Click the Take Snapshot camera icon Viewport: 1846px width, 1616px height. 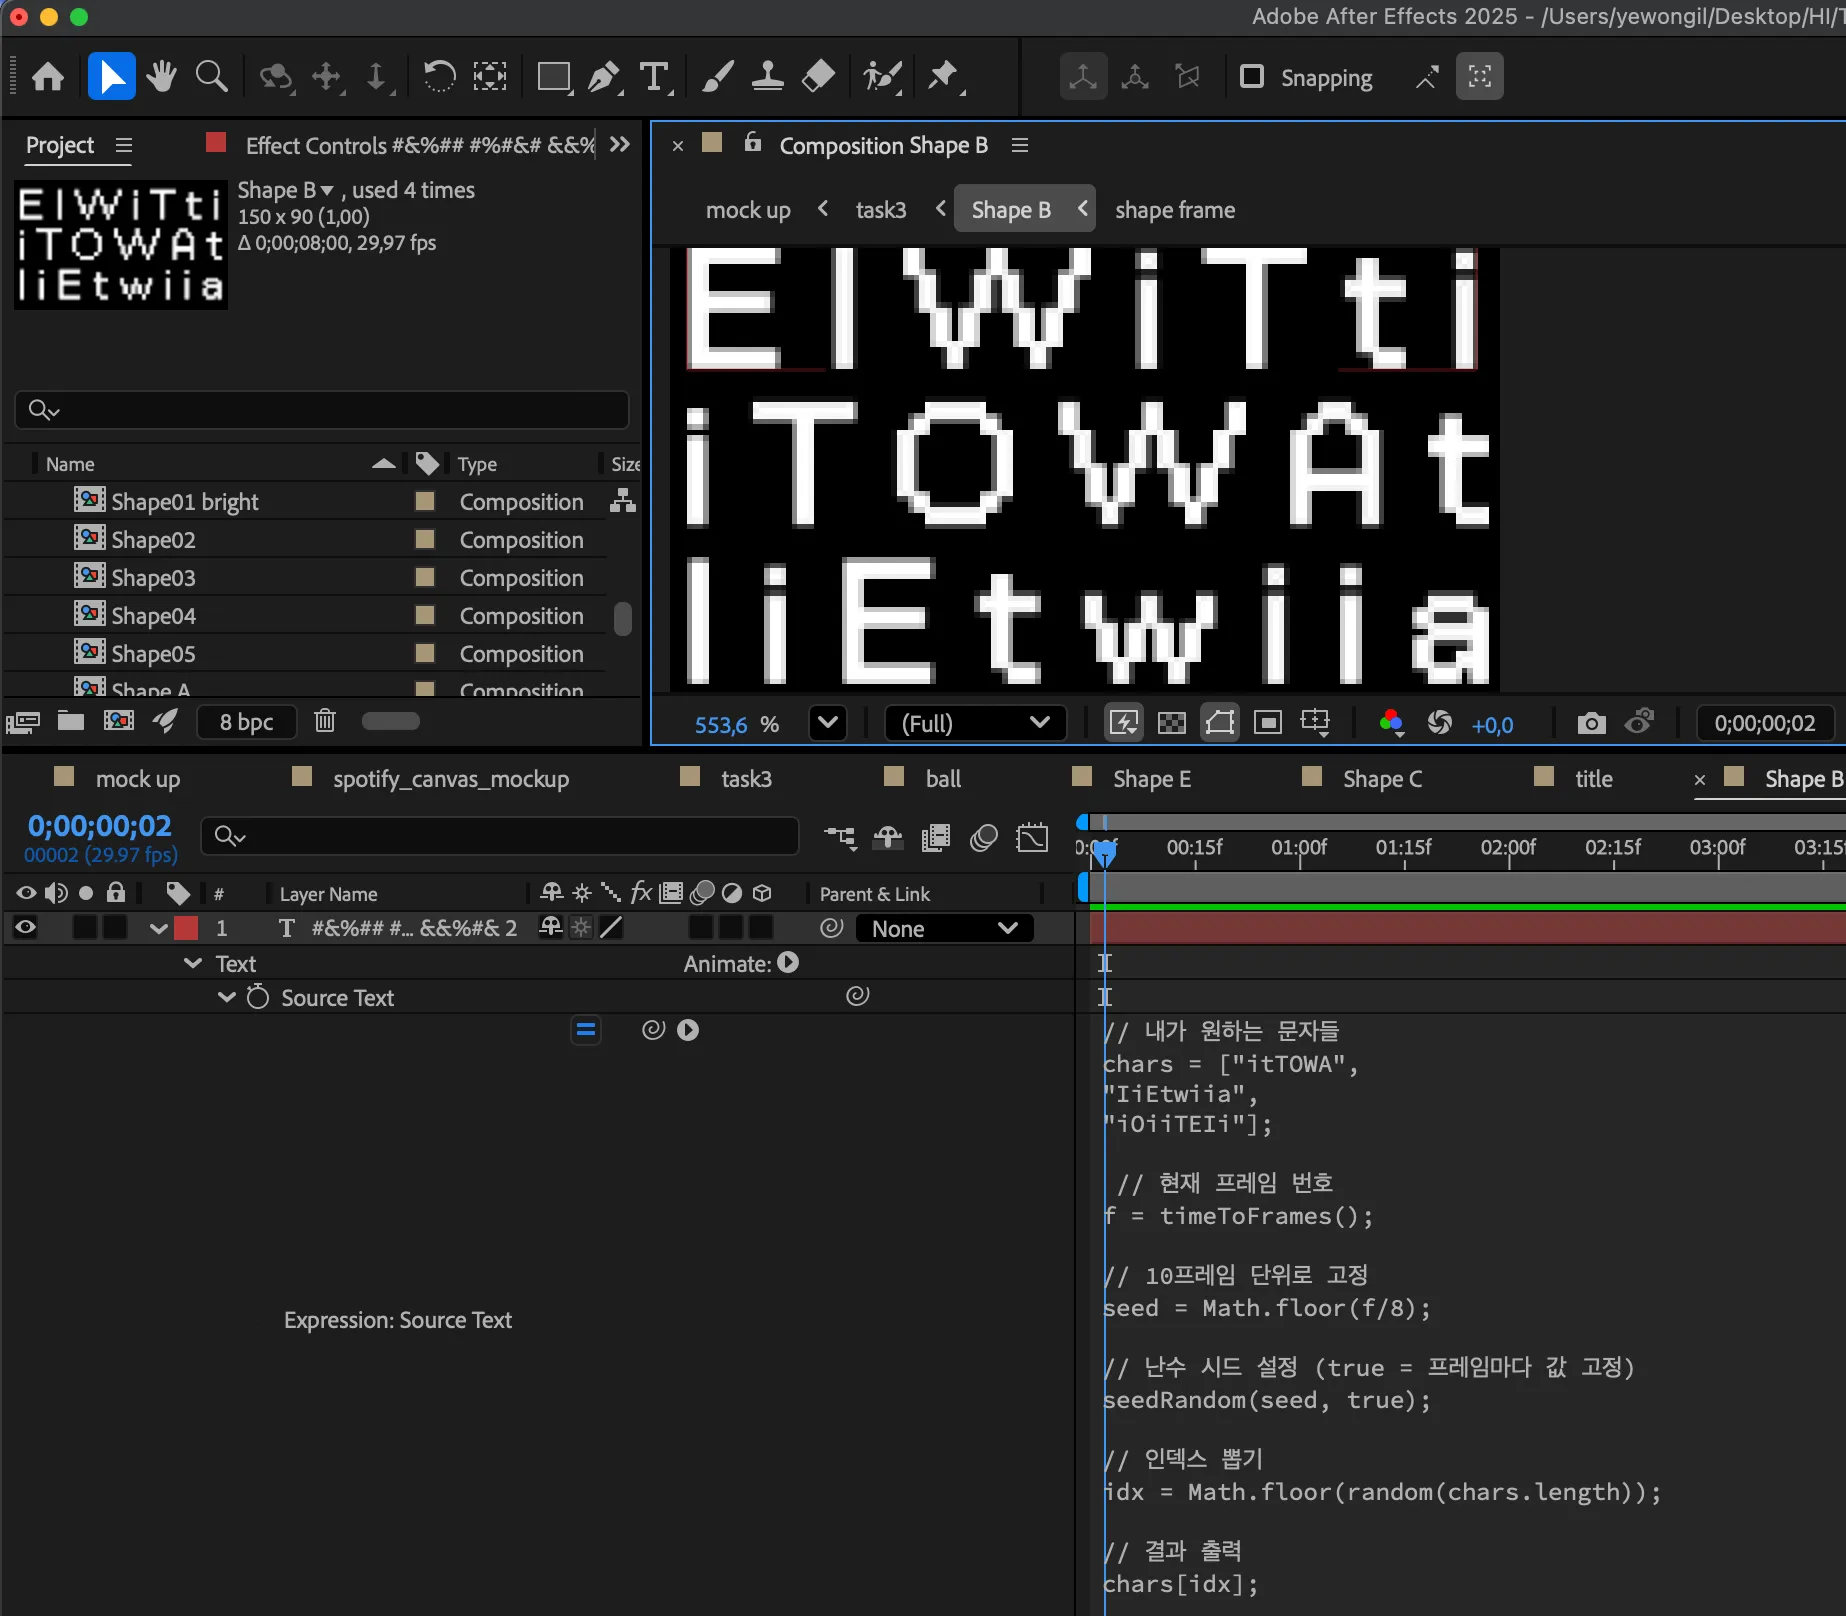click(x=1591, y=723)
